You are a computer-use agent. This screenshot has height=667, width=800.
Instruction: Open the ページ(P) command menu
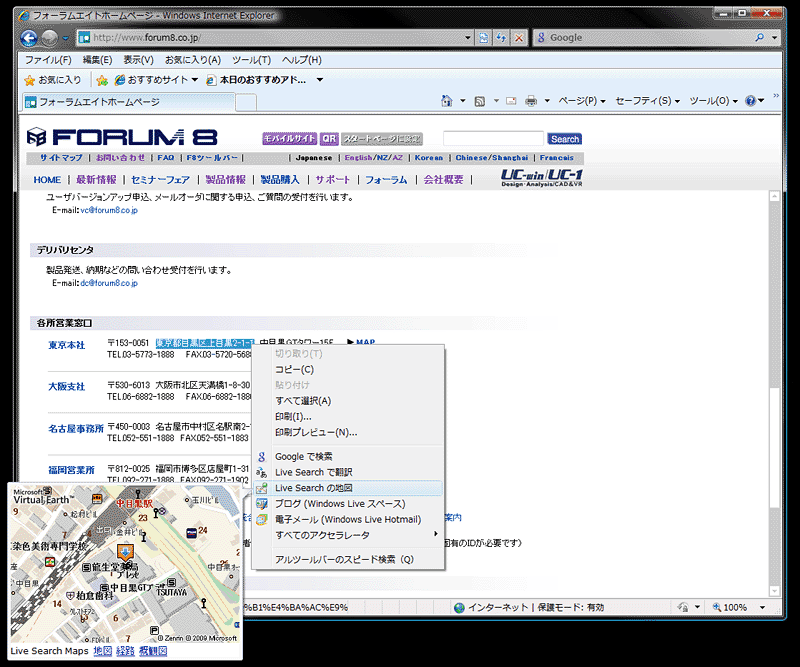coord(582,101)
